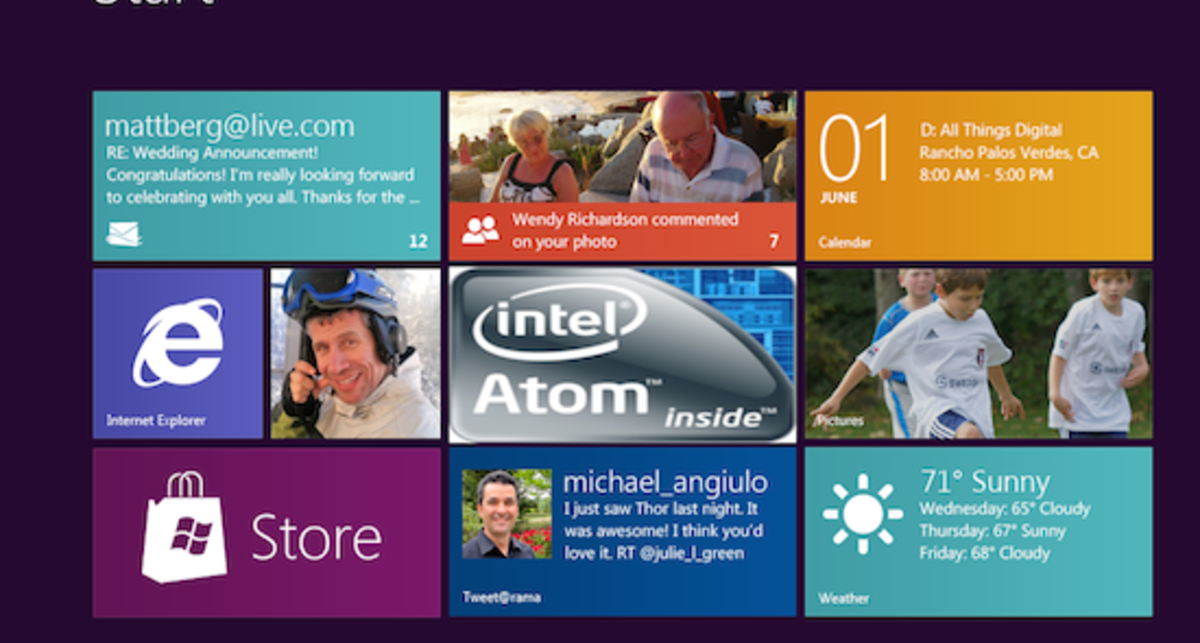Click the Internet Explorer logo icon

coord(178,342)
